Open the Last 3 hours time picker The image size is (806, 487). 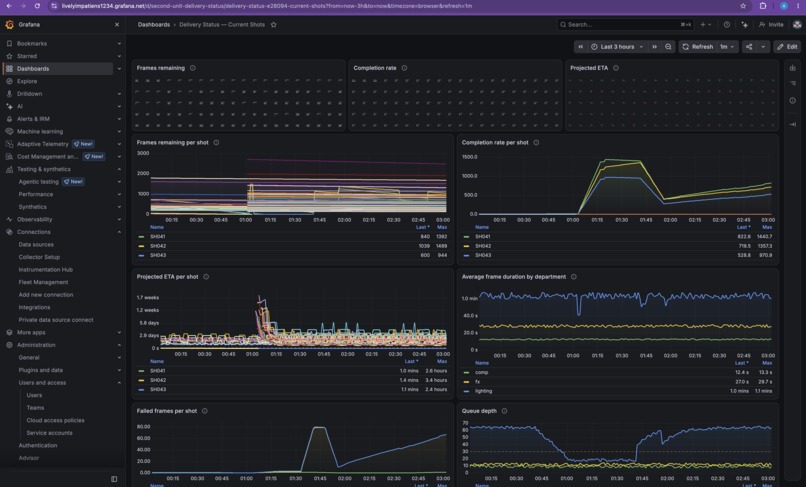pyautogui.click(x=617, y=46)
